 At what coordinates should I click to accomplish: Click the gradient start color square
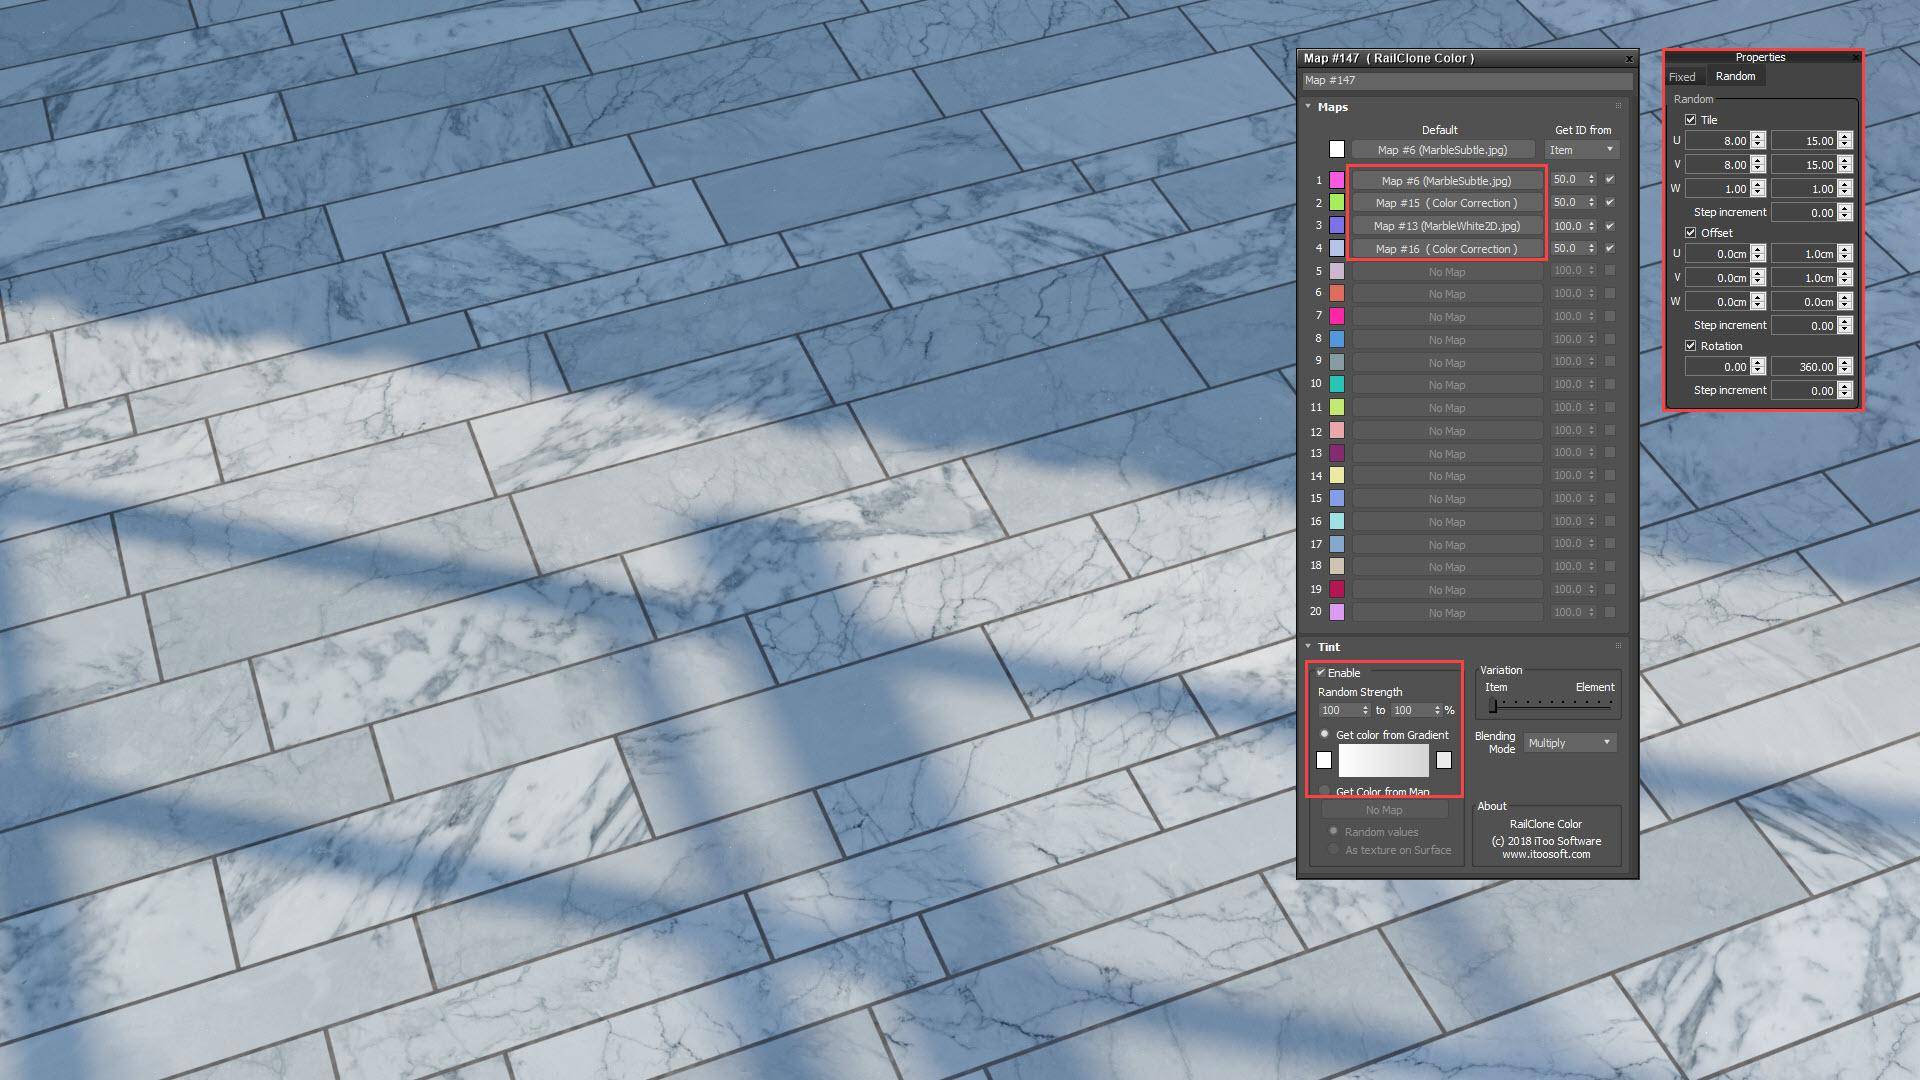pyautogui.click(x=1324, y=760)
